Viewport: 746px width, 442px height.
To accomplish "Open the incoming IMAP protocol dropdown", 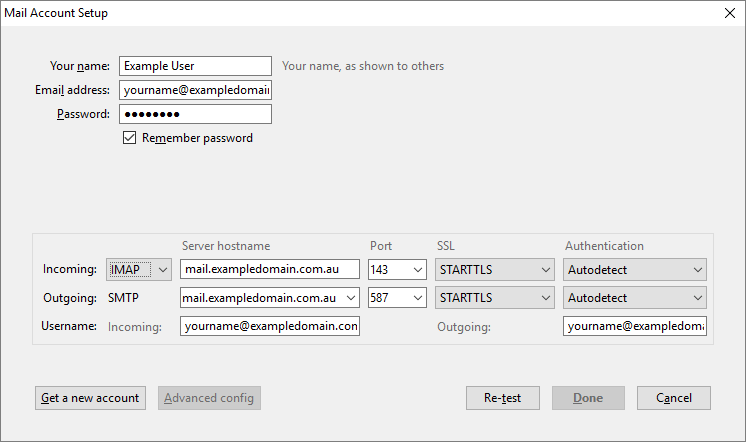I will (x=138, y=269).
